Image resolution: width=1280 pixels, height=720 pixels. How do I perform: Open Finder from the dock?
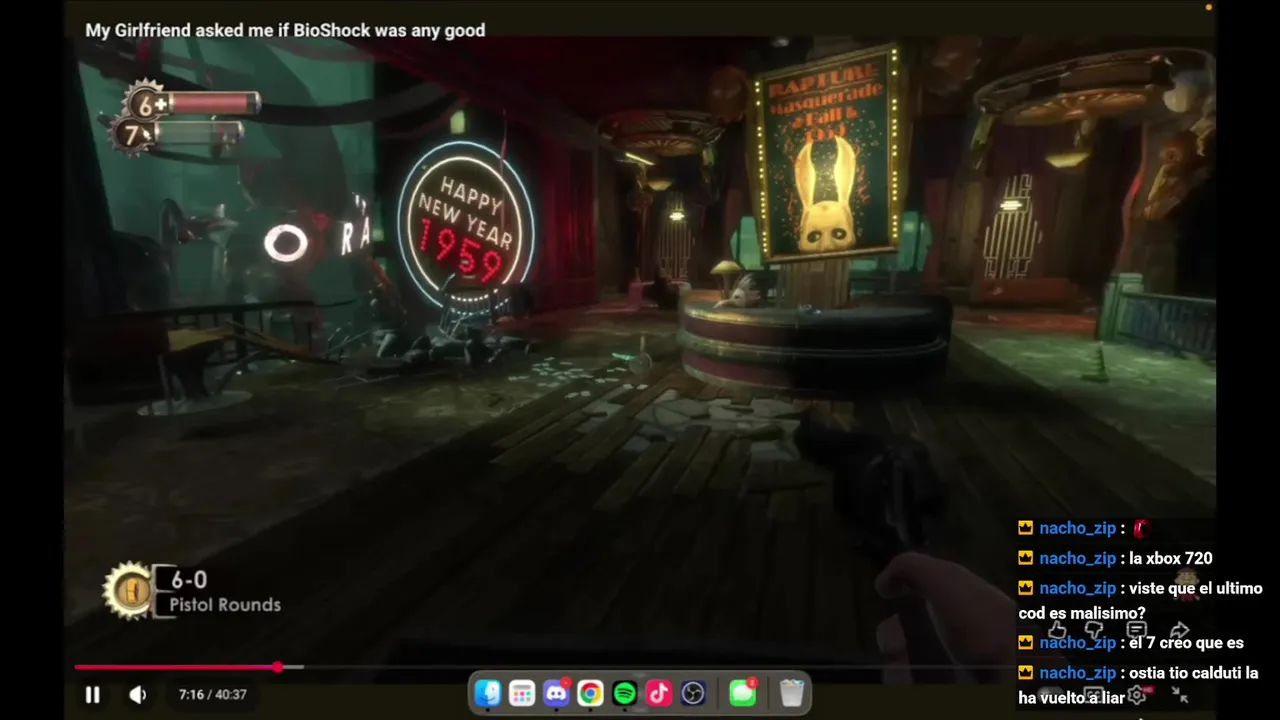point(488,693)
